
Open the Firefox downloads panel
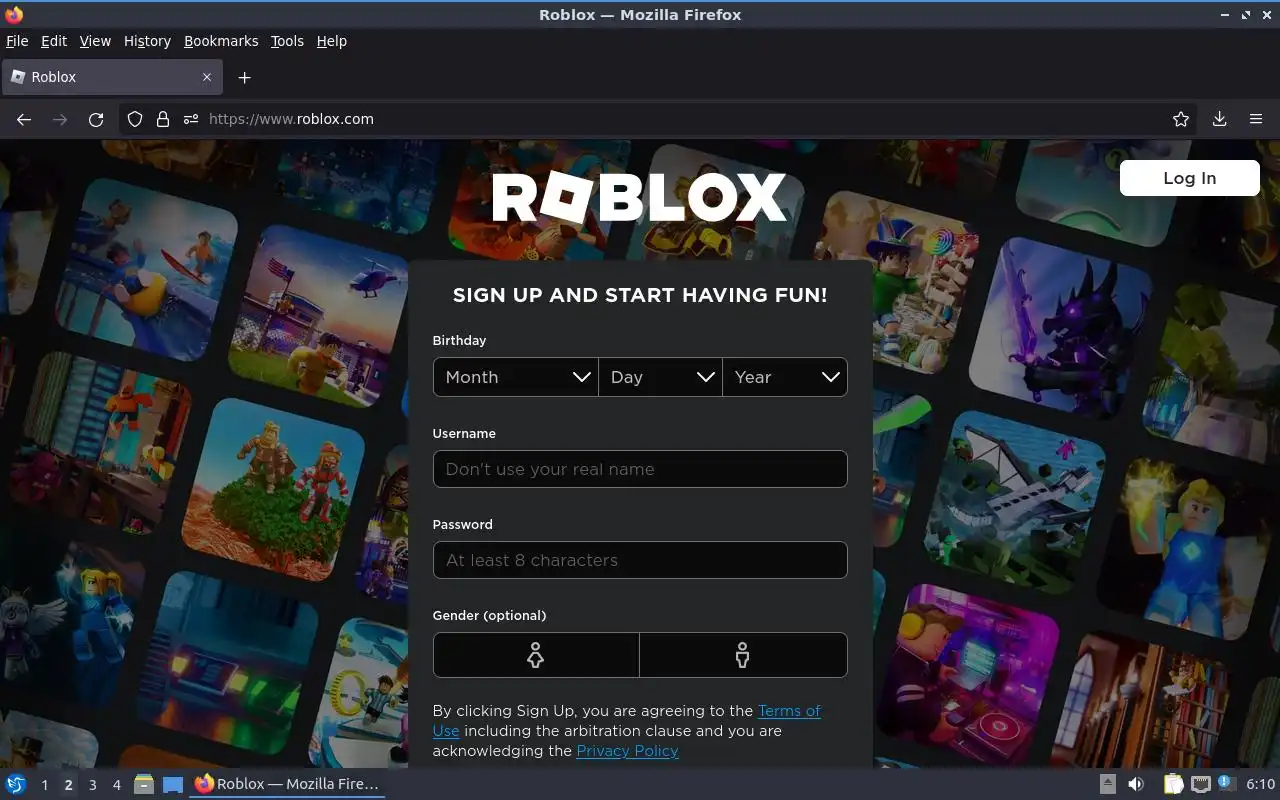click(x=1219, y=119)
